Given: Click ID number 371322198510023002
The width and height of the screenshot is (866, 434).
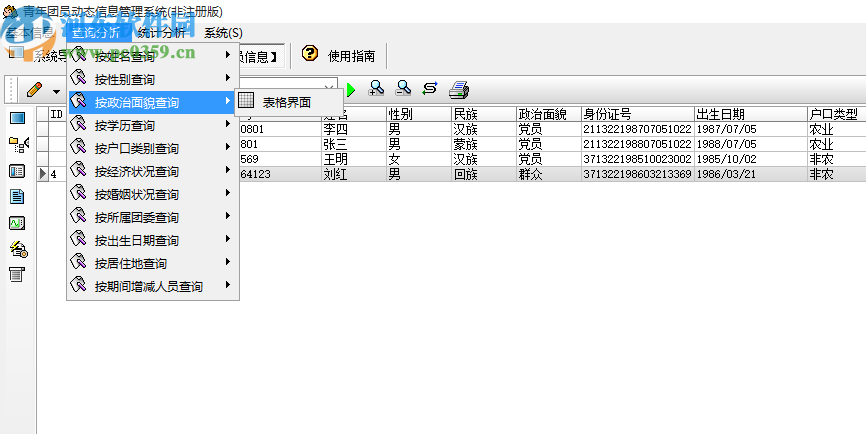Looking at the screenshot, I should tap(637, 160).
